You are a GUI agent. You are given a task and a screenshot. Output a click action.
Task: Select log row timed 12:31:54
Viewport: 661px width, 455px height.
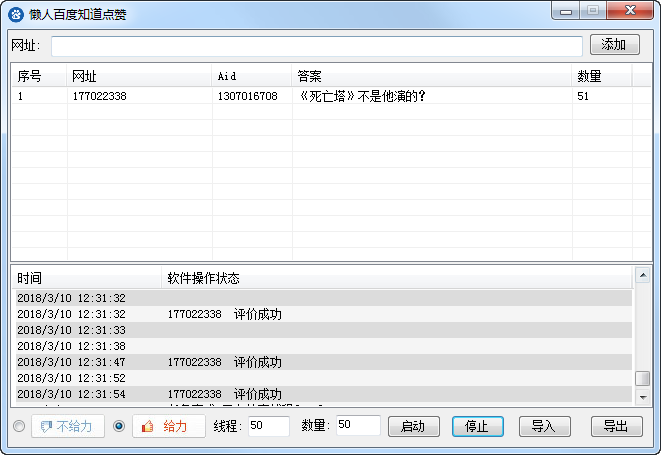pyautogui.click(x=324, y=394)
